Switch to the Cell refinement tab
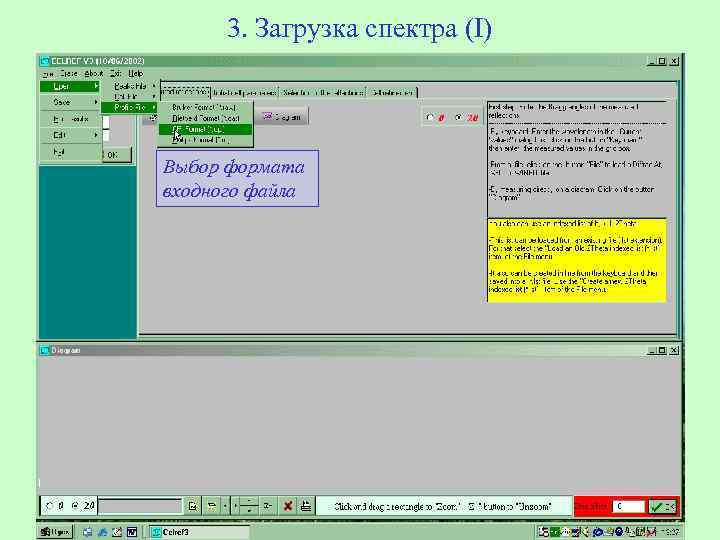This screenshot has width=720, height=540. tap(392, 92)
